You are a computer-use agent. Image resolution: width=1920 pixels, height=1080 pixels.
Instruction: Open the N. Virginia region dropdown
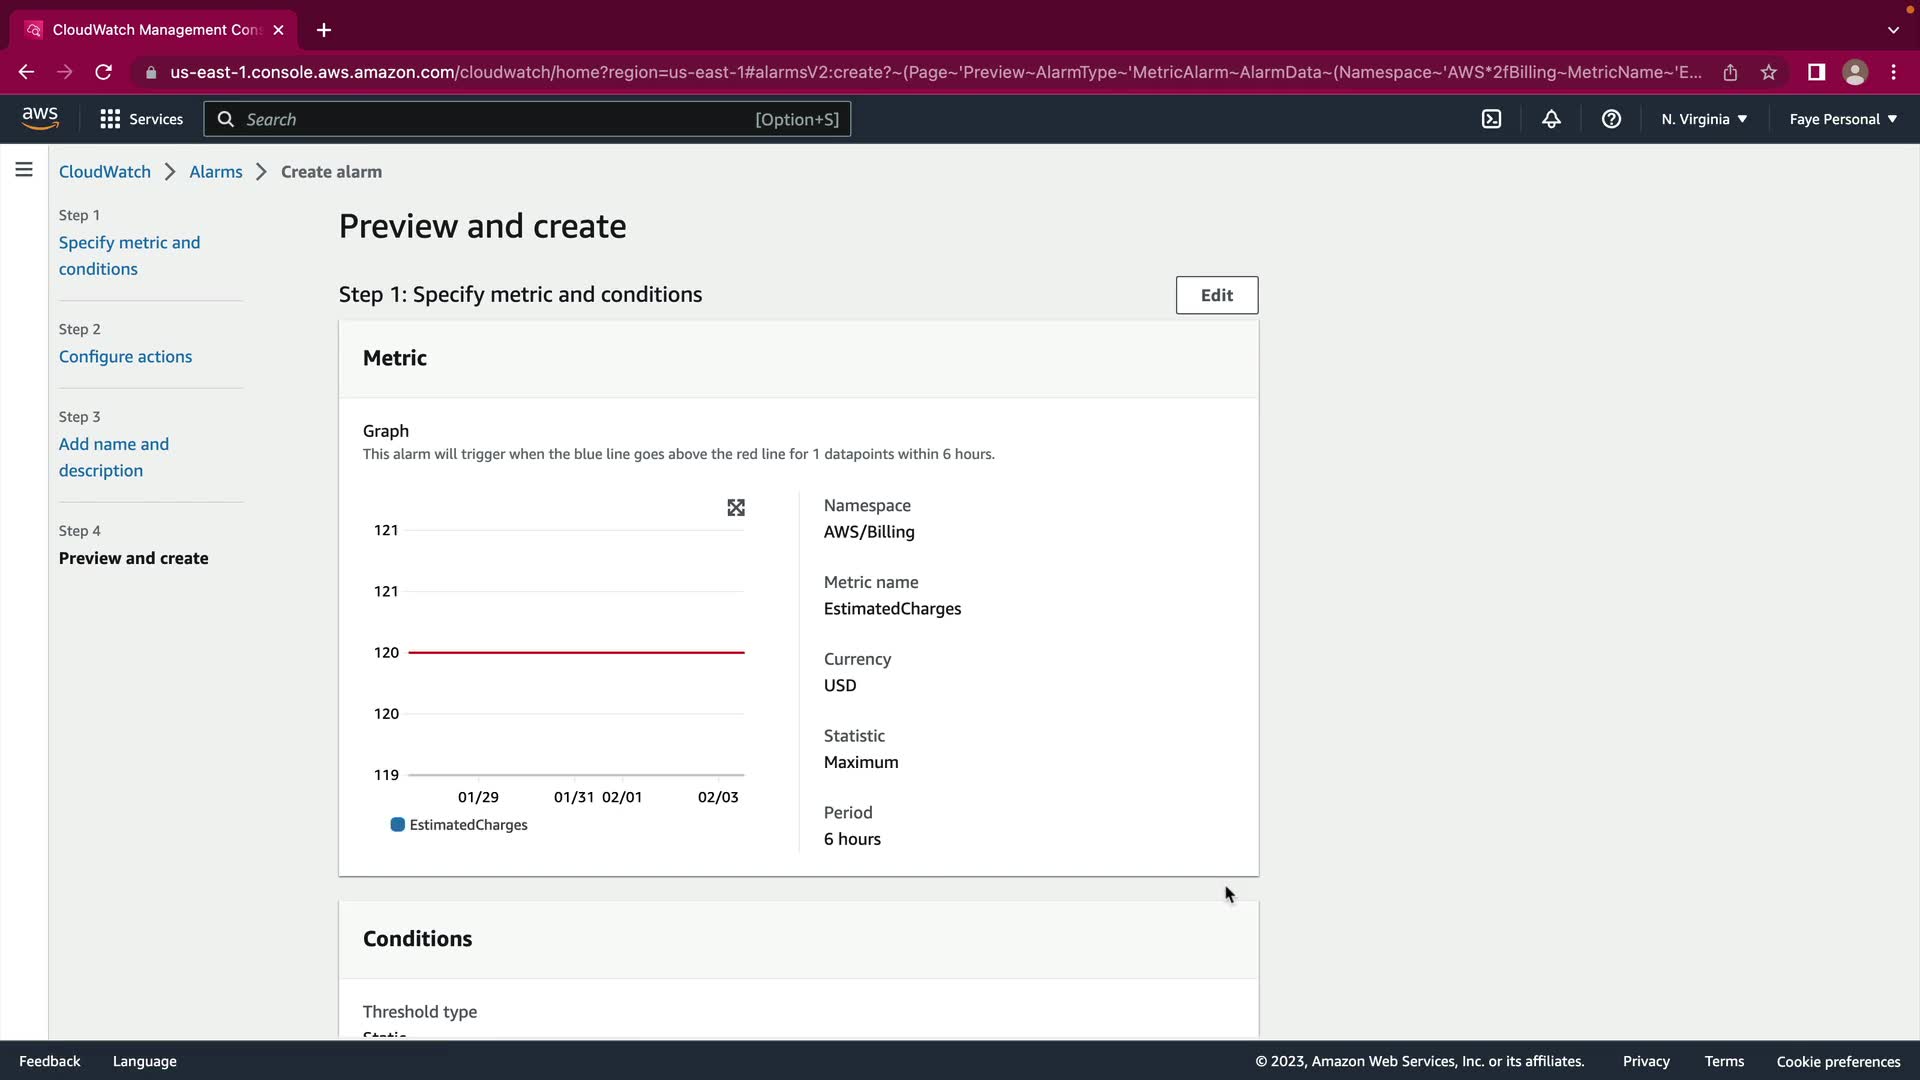1704,119
